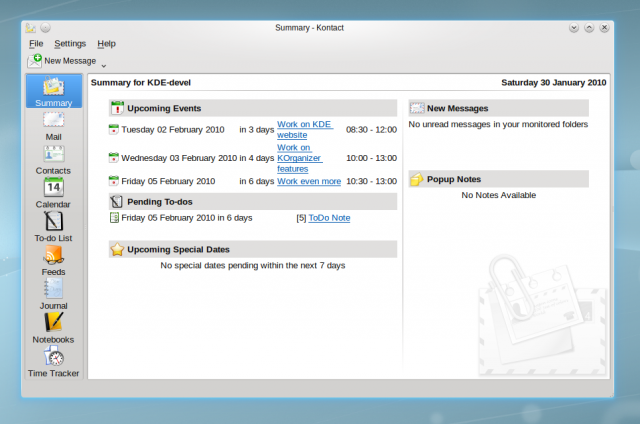Open the 'Work on KDE website' event link
This screenshot has height=424, width=640.
[305, 129]
